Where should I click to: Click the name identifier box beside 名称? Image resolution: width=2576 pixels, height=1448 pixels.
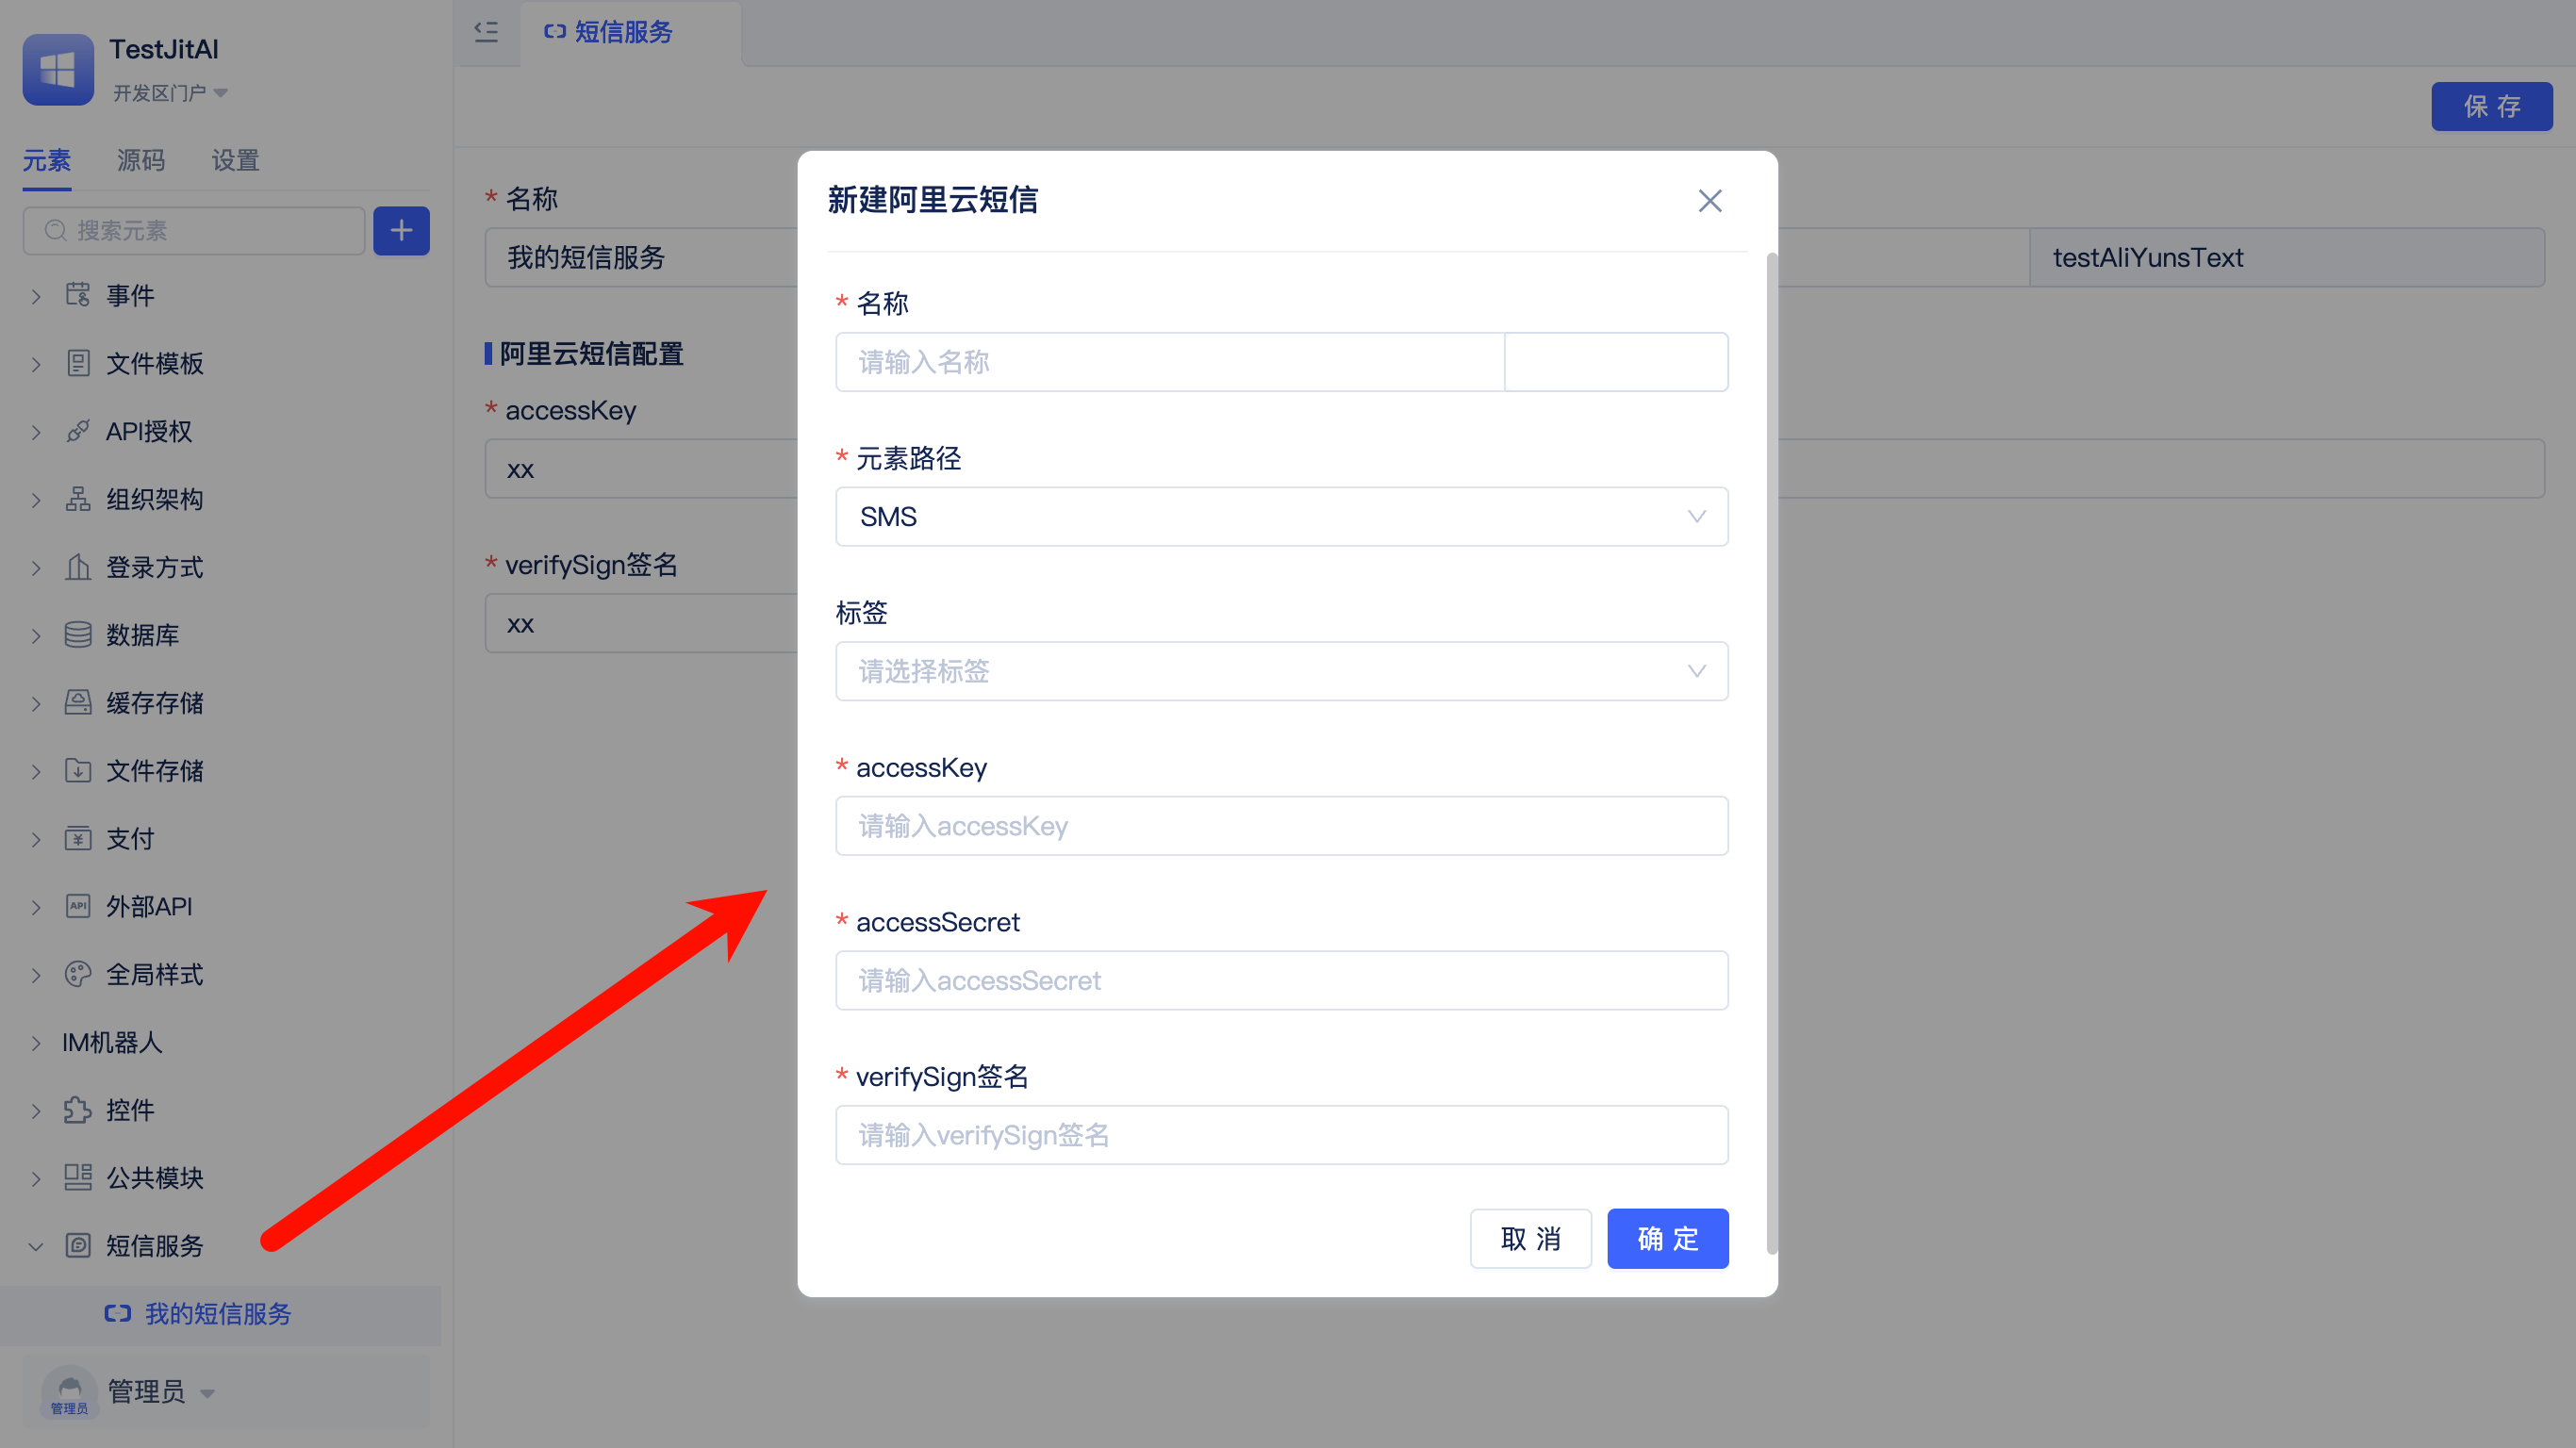pyautogui.click(x=1616, y=362)
